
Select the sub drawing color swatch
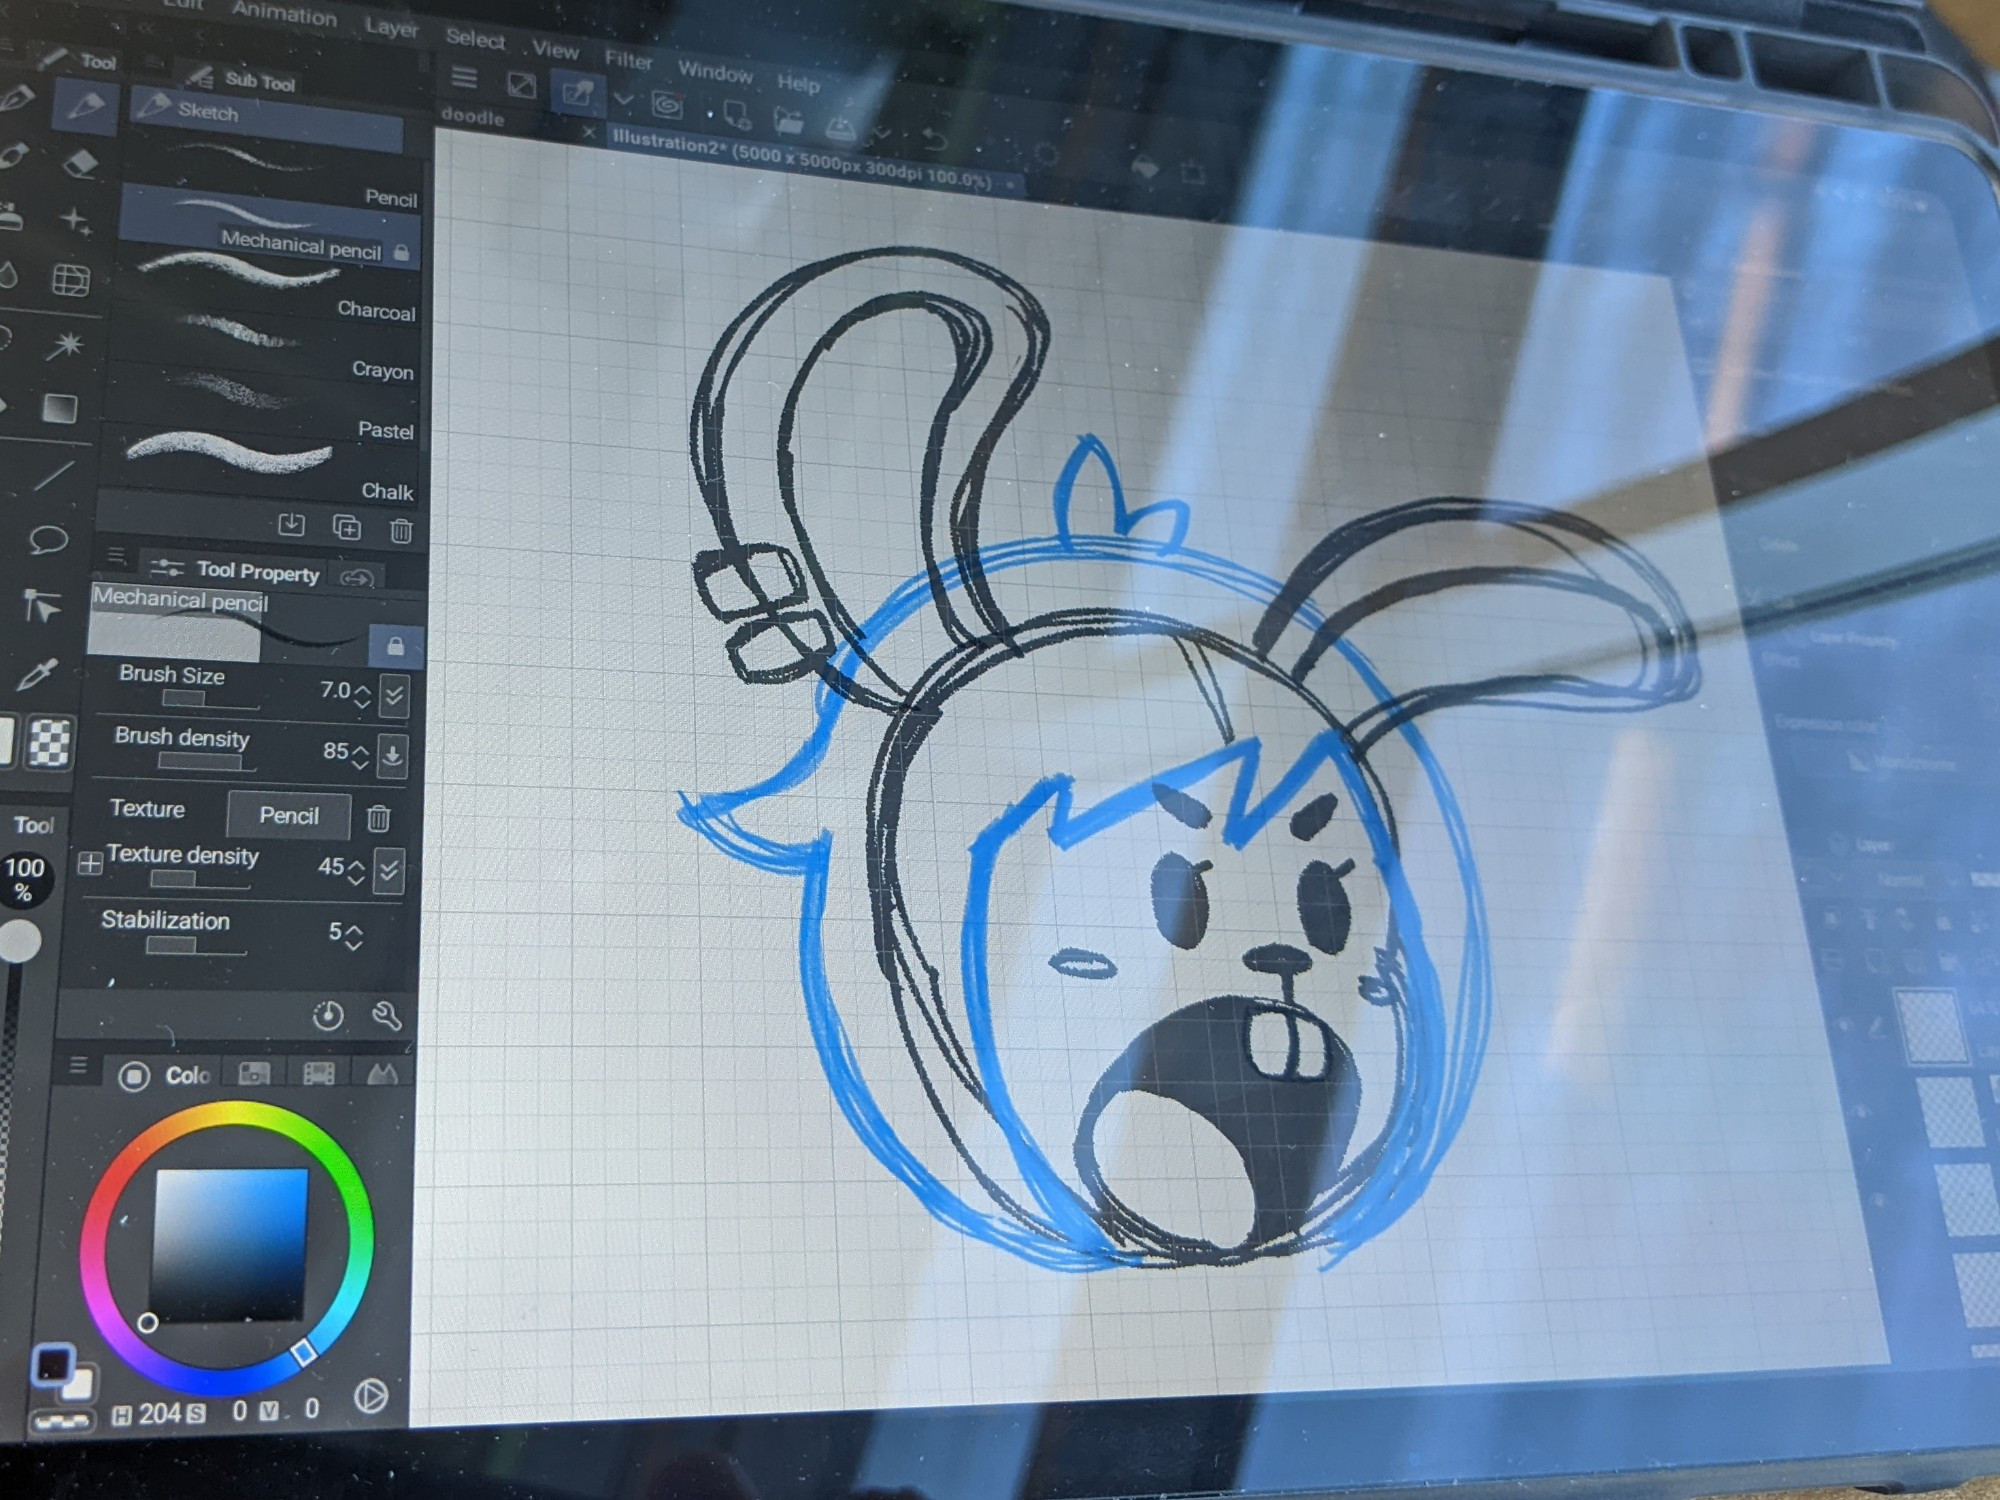click(x=79, y=1383)
